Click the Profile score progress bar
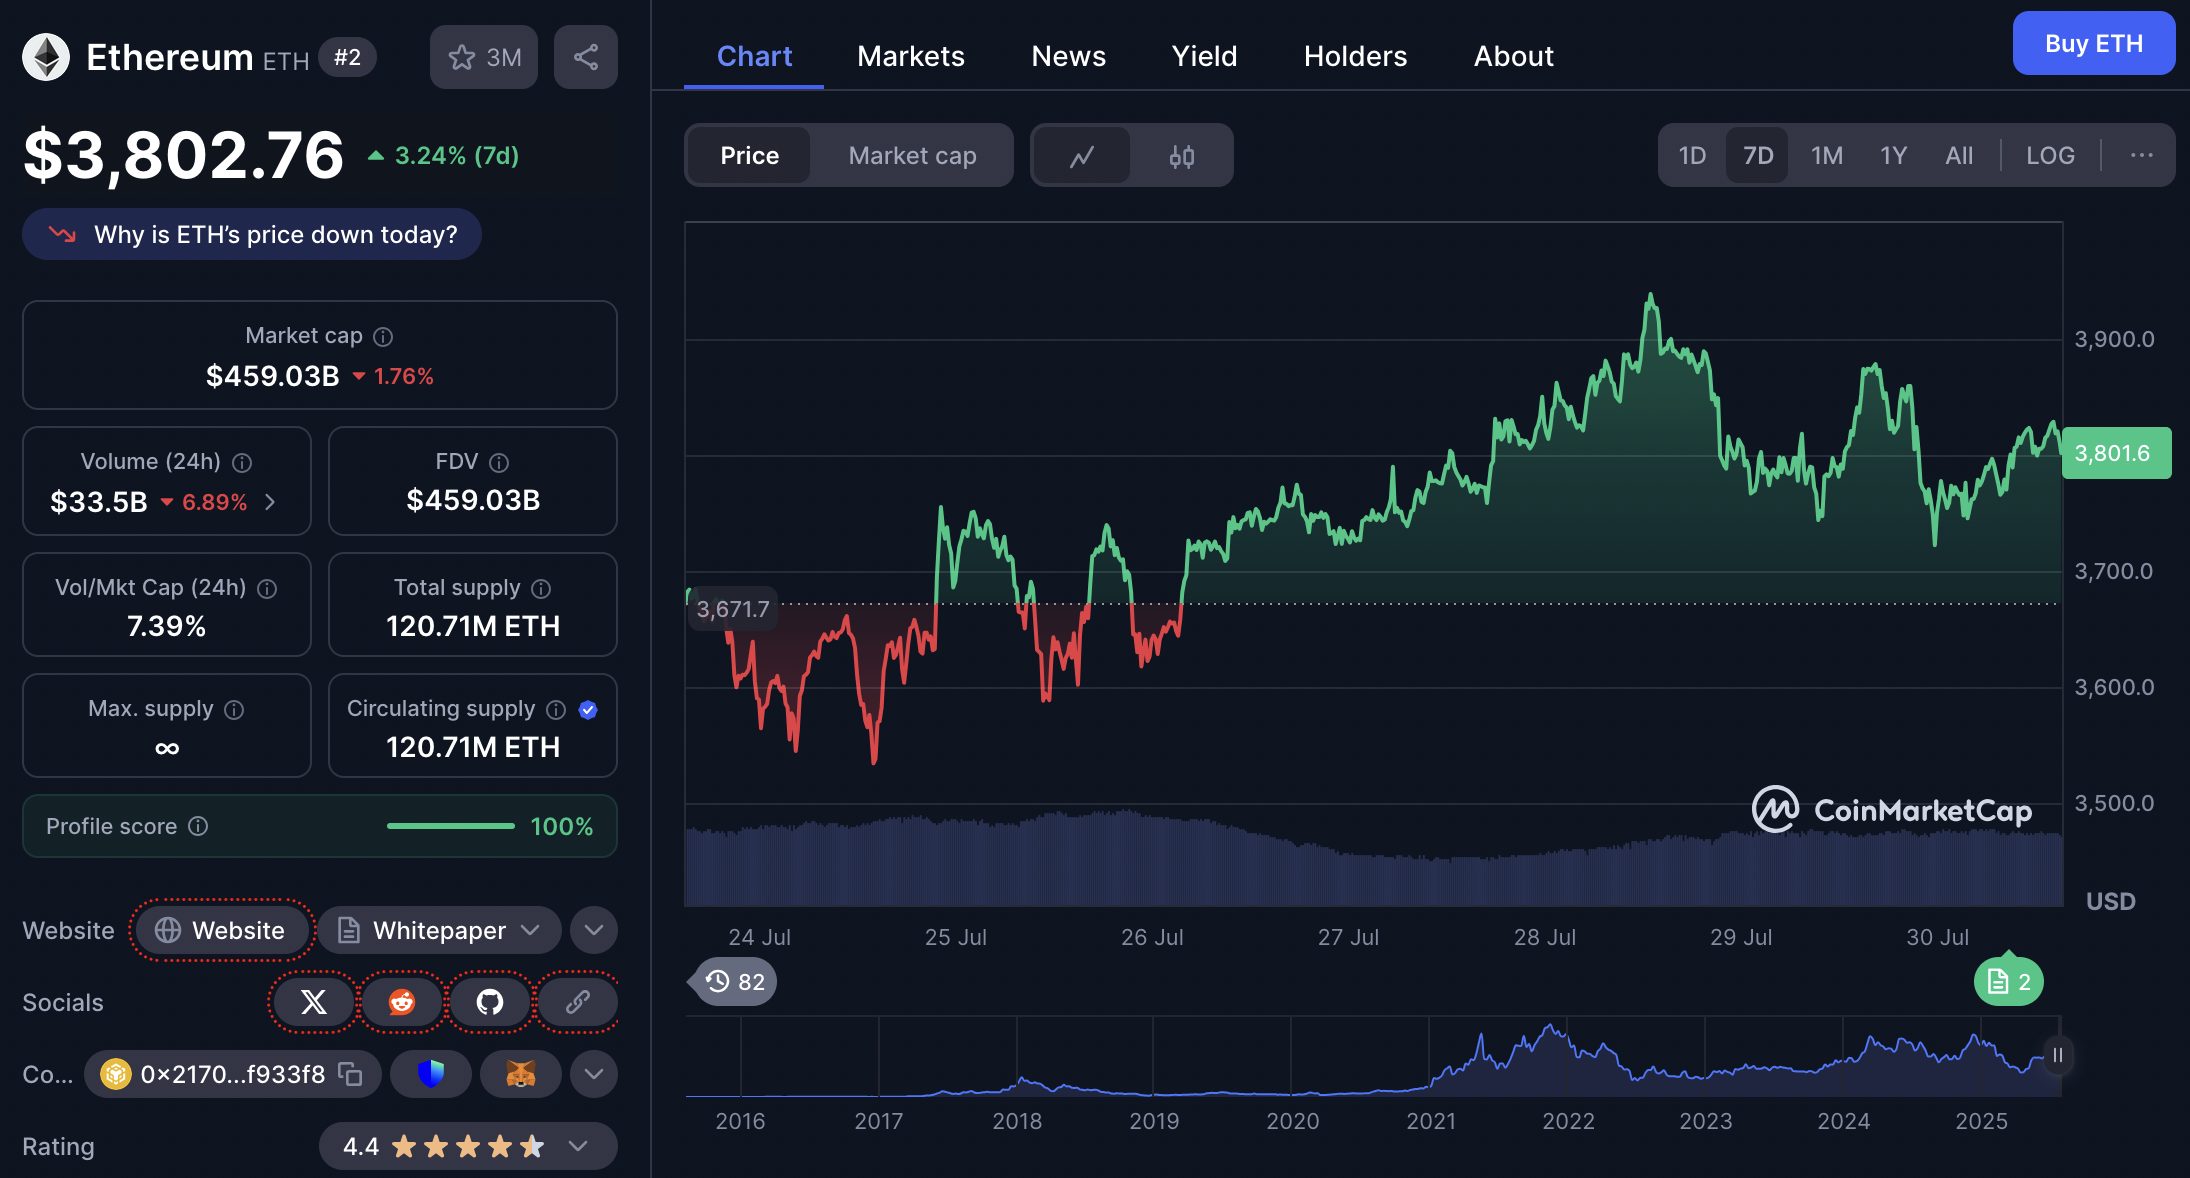Screen dimensions: 2190x1178 pos(450,826)
